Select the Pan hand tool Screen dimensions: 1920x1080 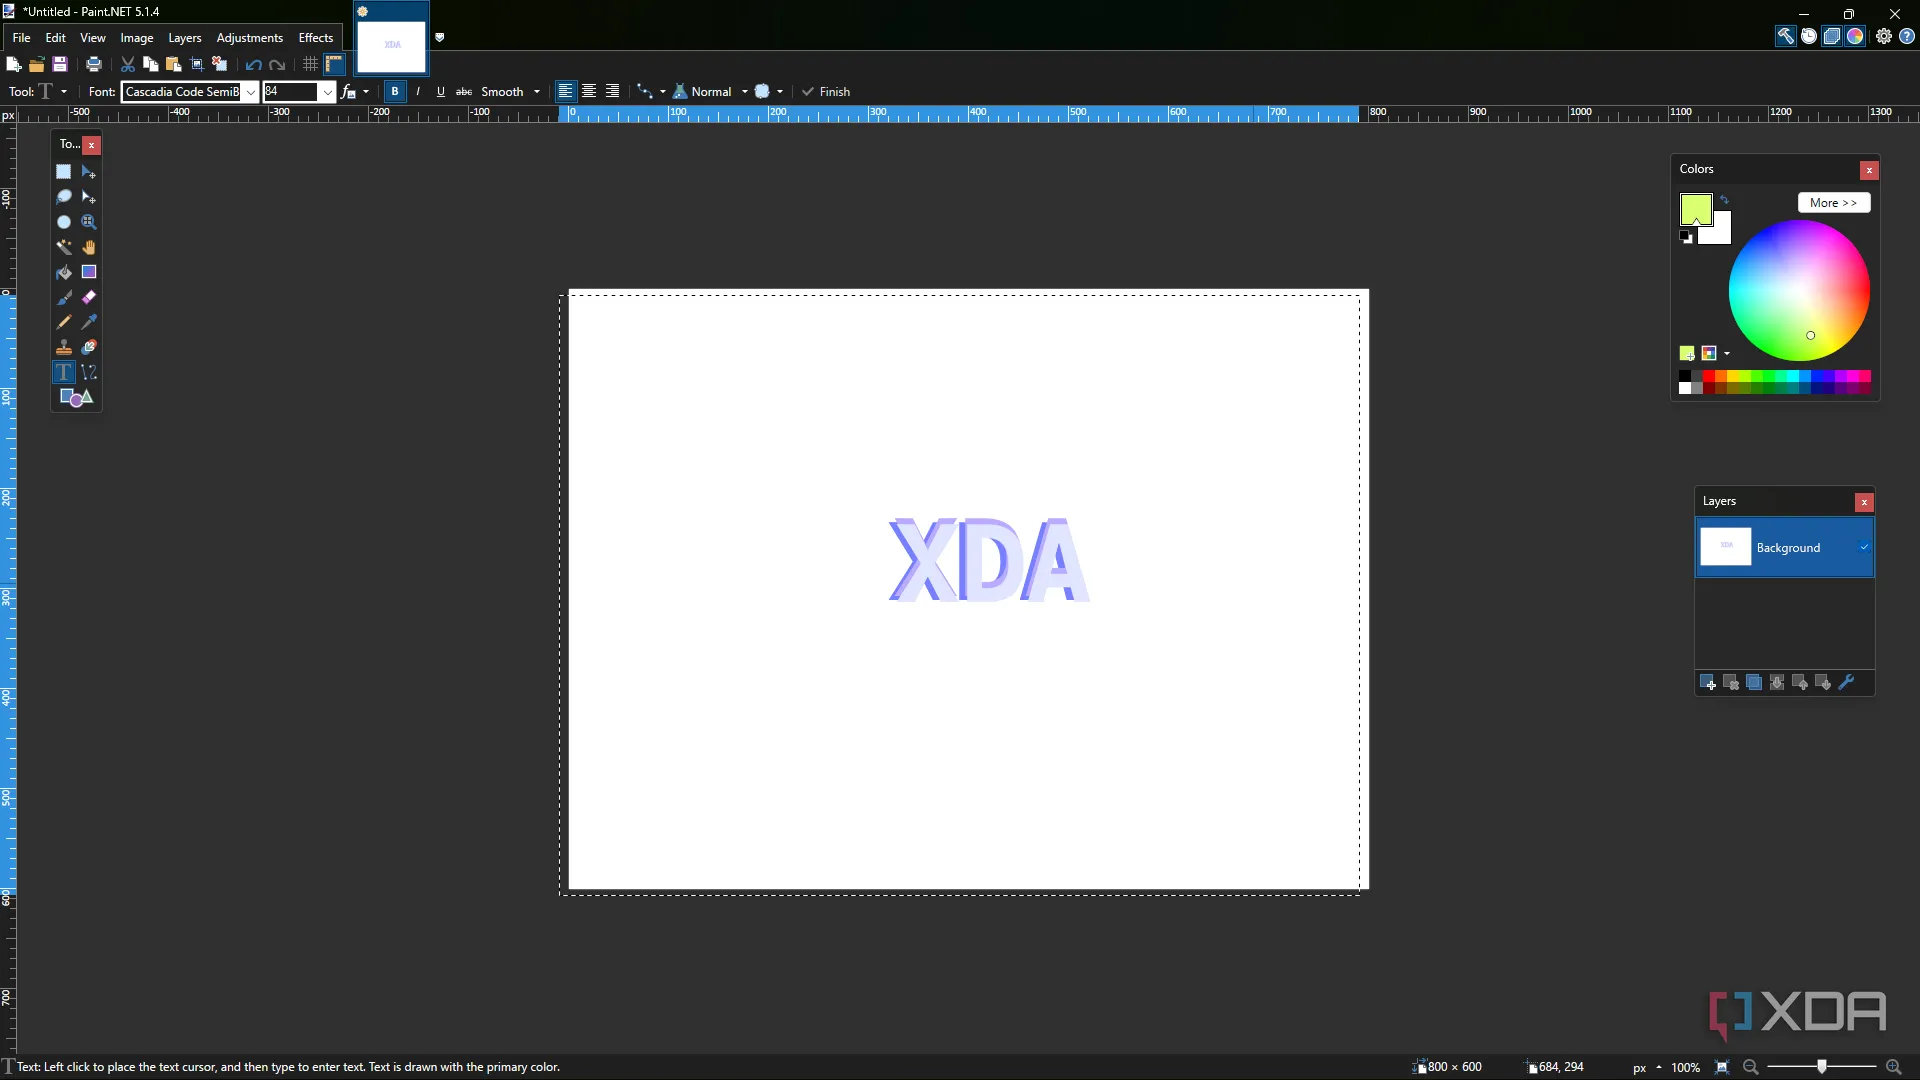point(89,247)
